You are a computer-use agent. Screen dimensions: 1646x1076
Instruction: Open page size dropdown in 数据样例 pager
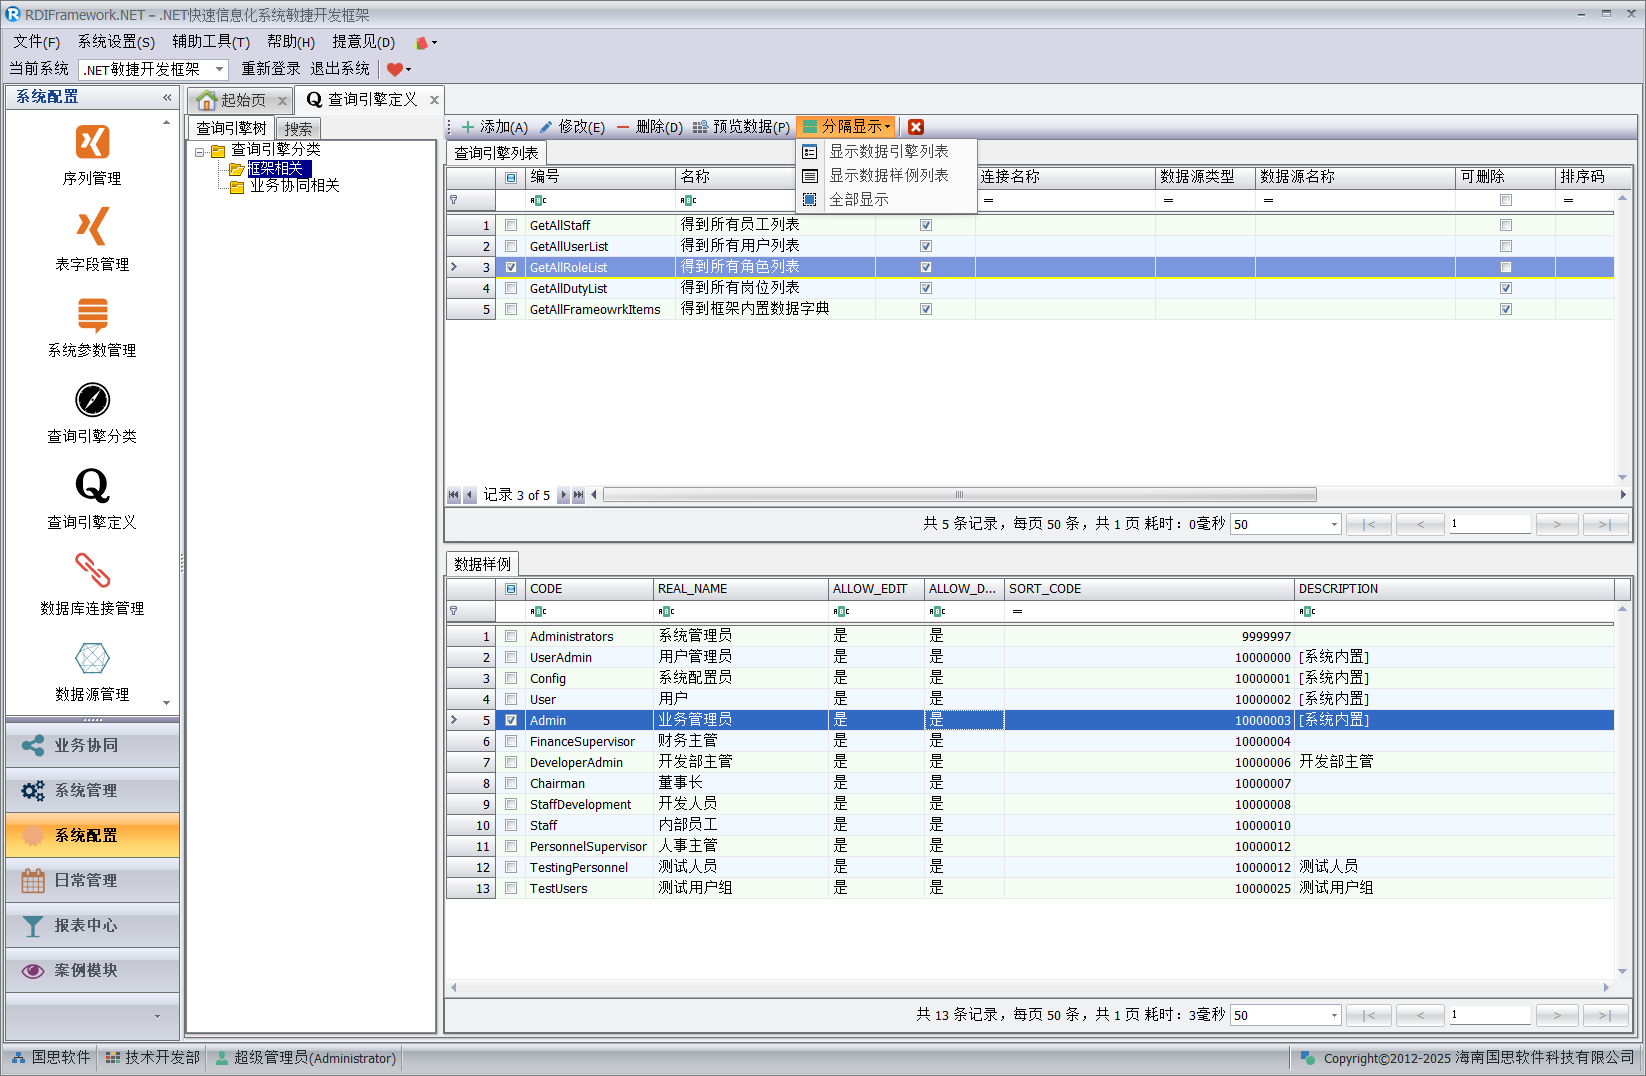tap(1334, 1015)
